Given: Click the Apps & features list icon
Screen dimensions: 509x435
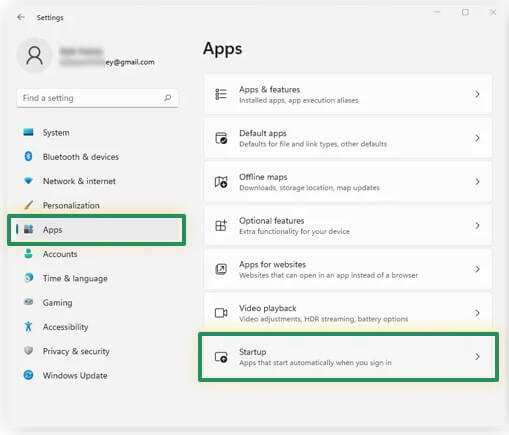Looking at the screenshot, I should pyautogui.click(x=221, y=94).
